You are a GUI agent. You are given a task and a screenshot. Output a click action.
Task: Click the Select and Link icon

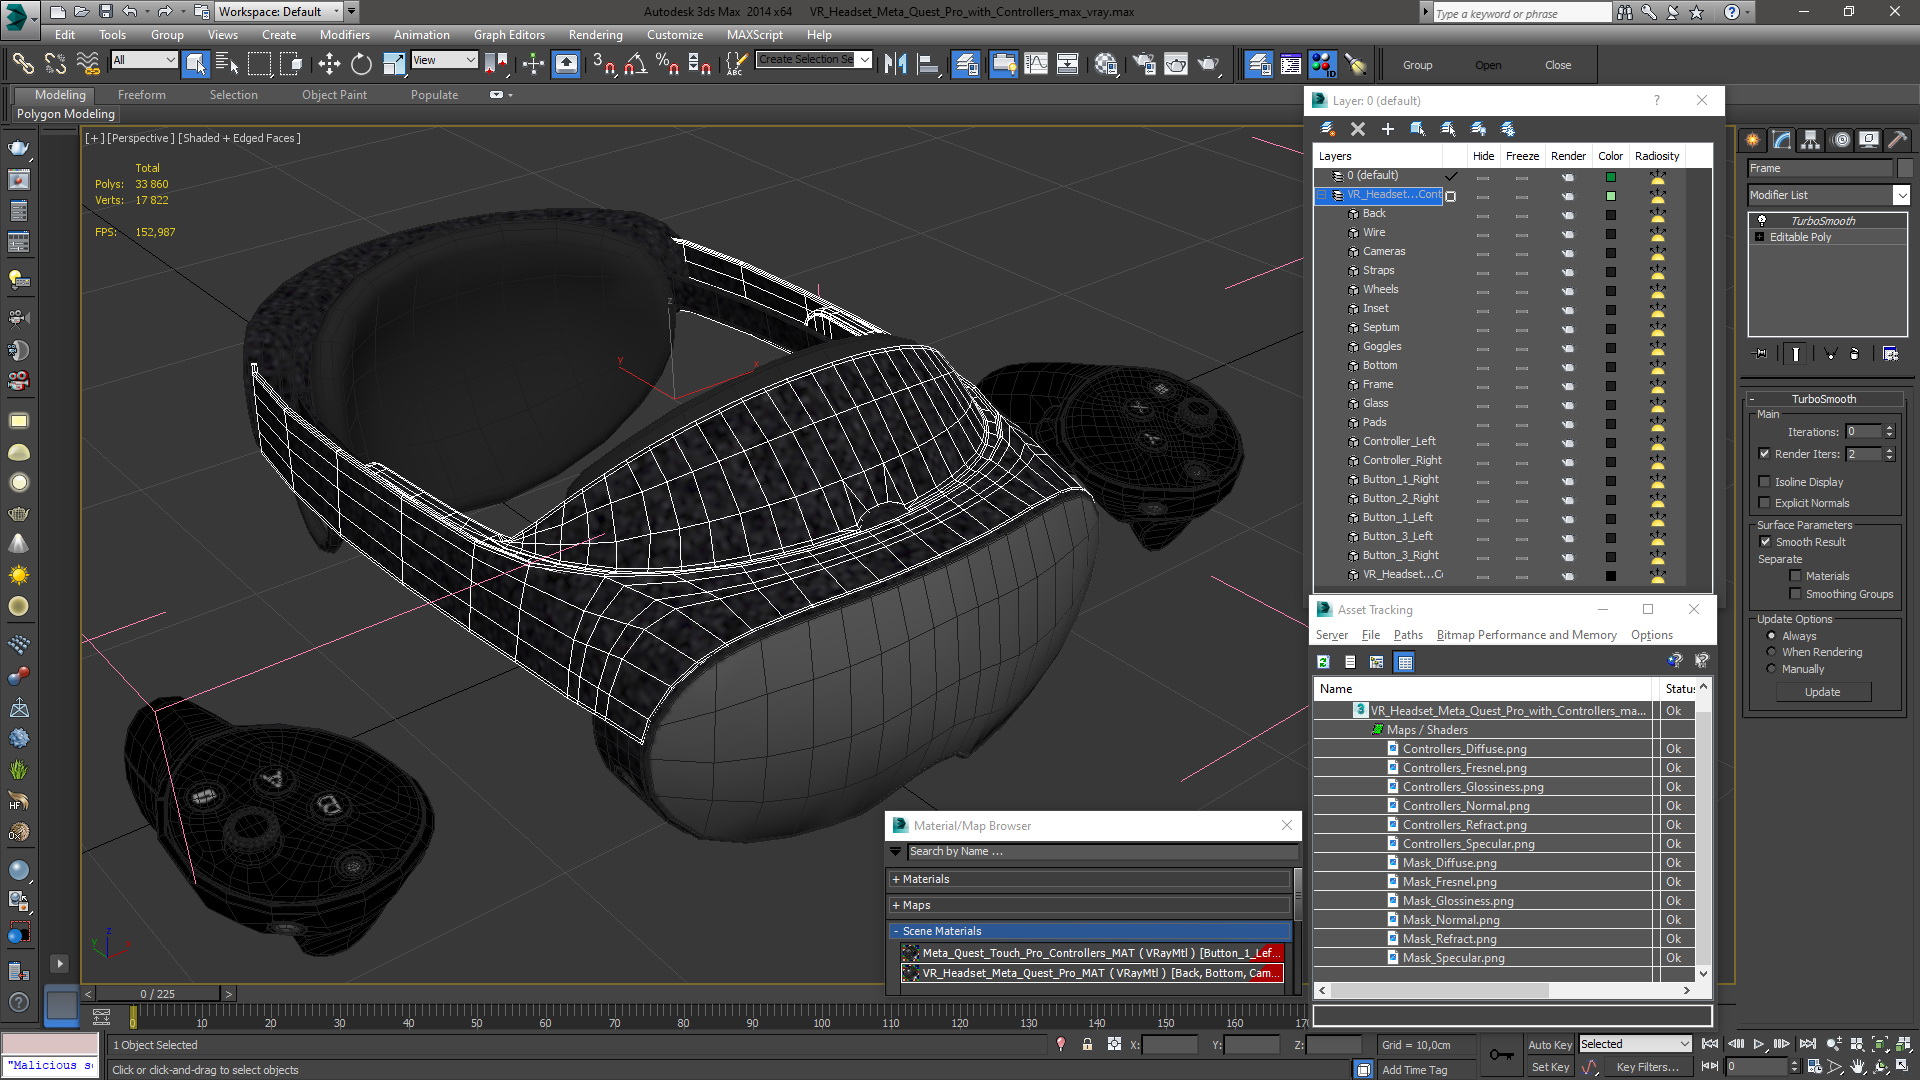(23, 64)
